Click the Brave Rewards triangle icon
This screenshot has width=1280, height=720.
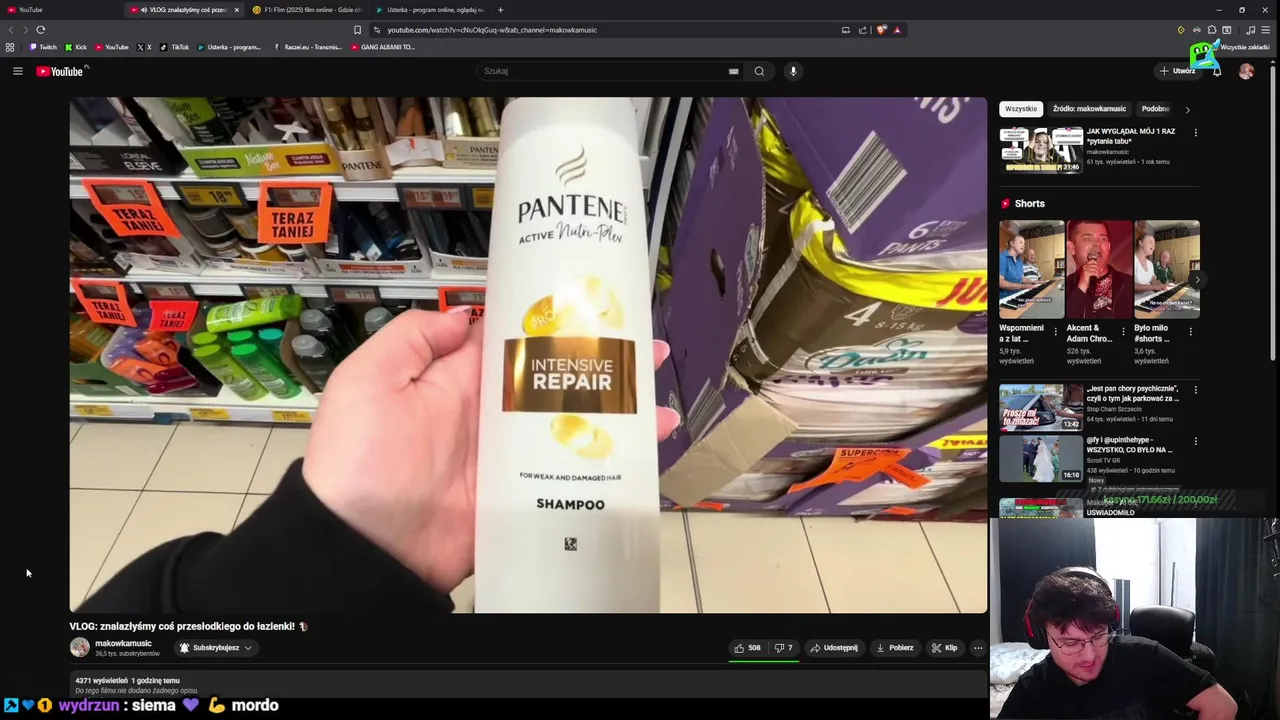click(x=897, y=30)
